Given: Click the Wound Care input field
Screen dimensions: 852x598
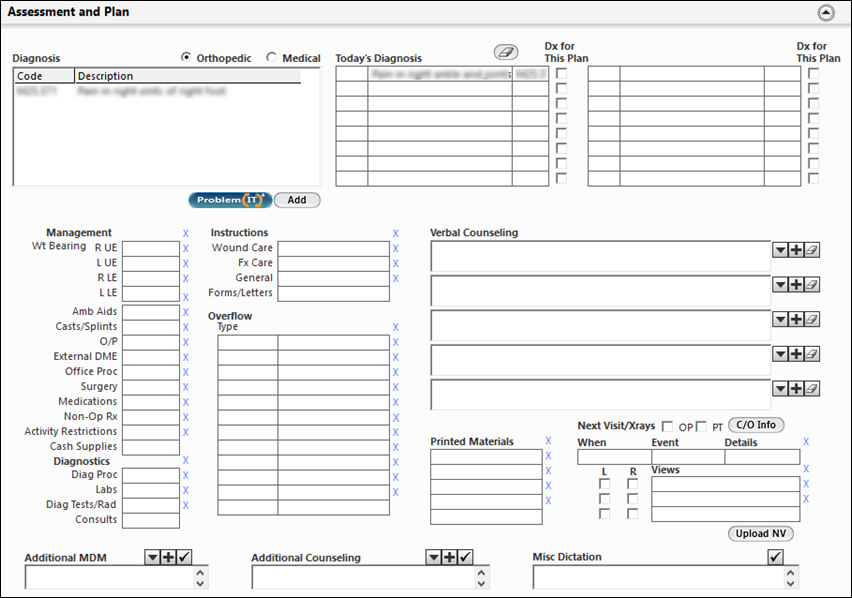Looking at the screenshot, I should 334,249.
